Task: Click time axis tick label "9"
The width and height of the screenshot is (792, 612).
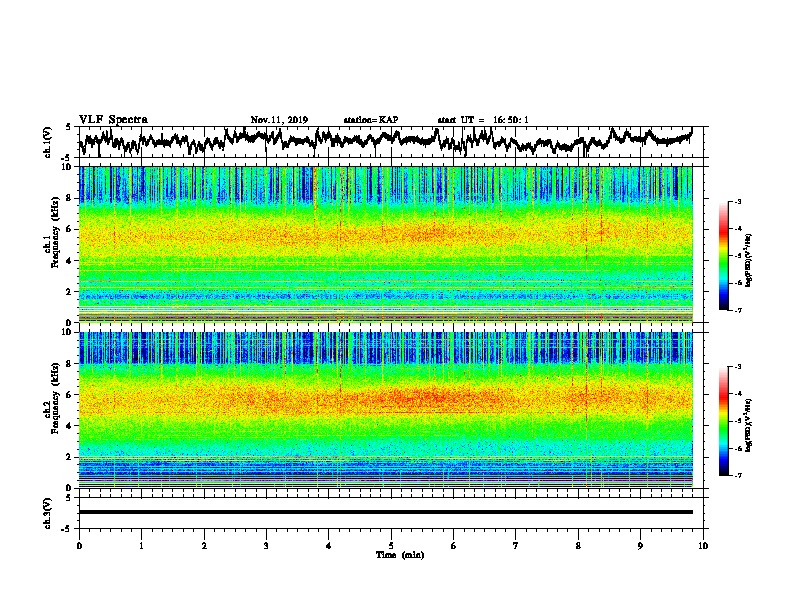Action: [x=640, y=546]
